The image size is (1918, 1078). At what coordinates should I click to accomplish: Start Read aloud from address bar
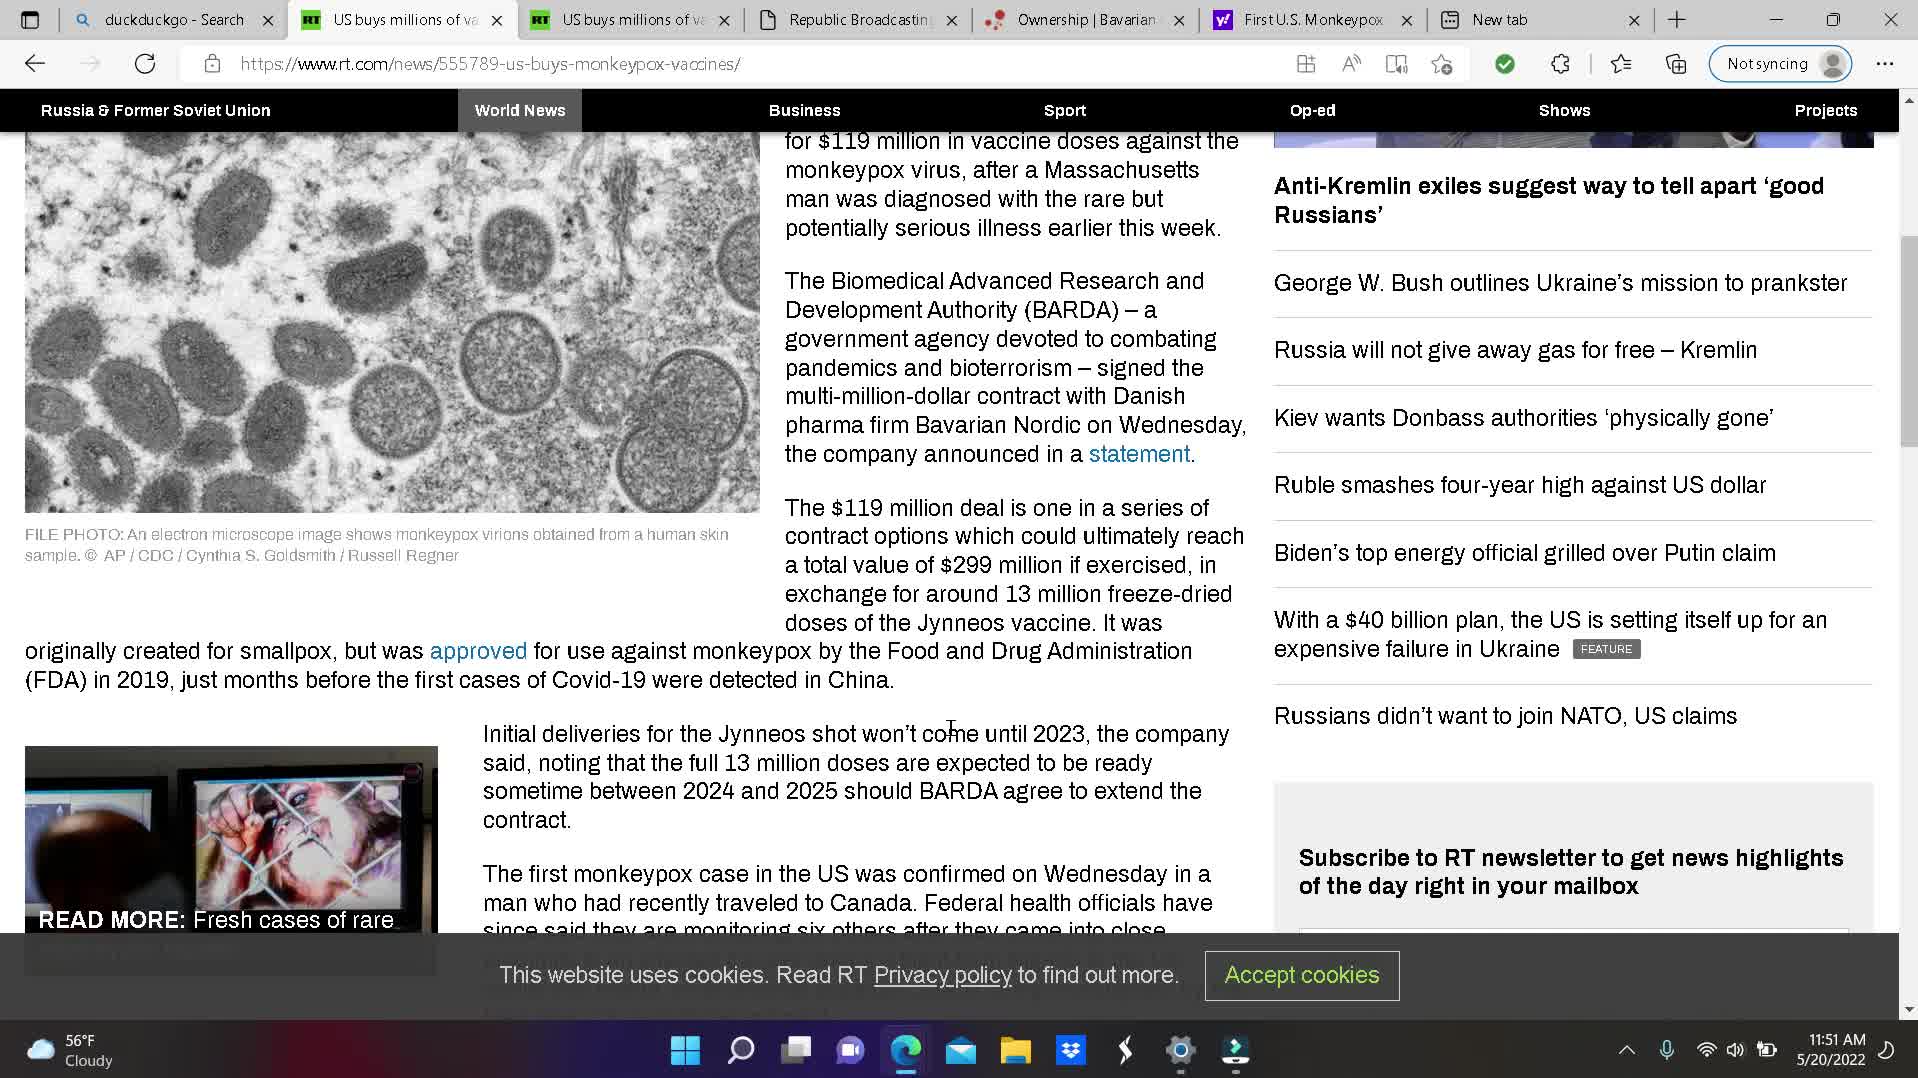[1351, 64]
